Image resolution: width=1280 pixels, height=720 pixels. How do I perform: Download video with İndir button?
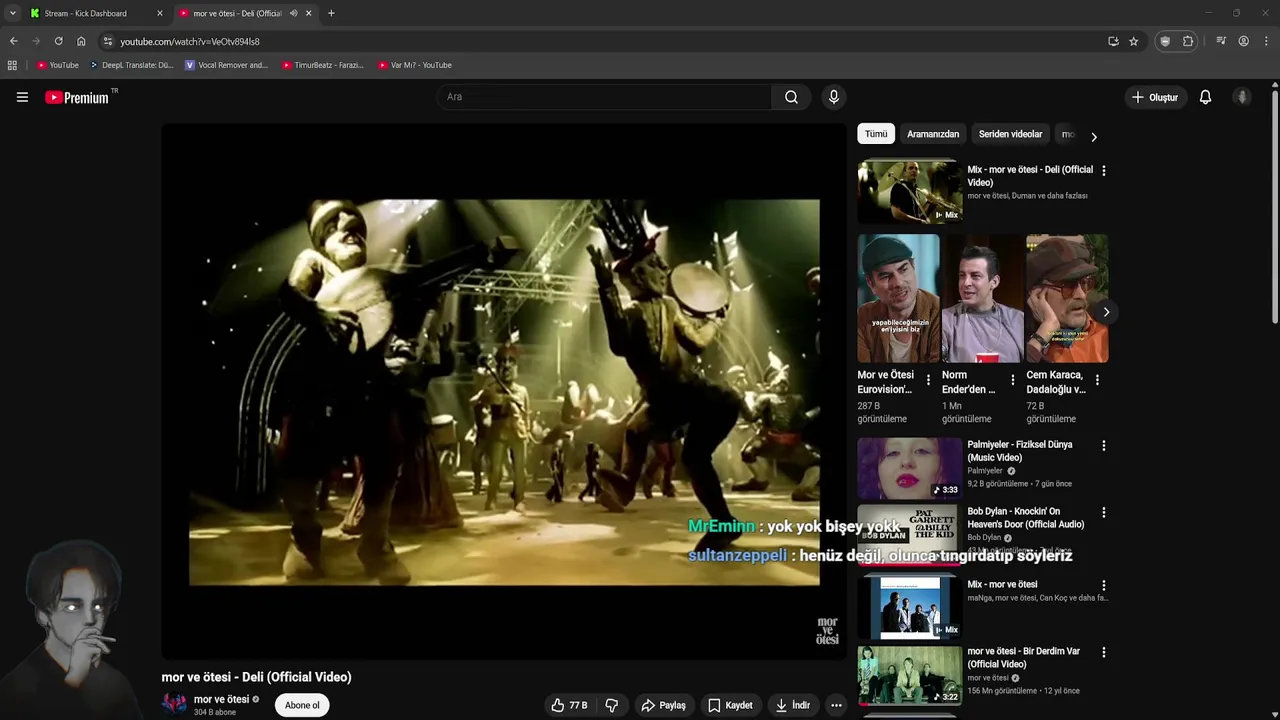tap(793, 705)
